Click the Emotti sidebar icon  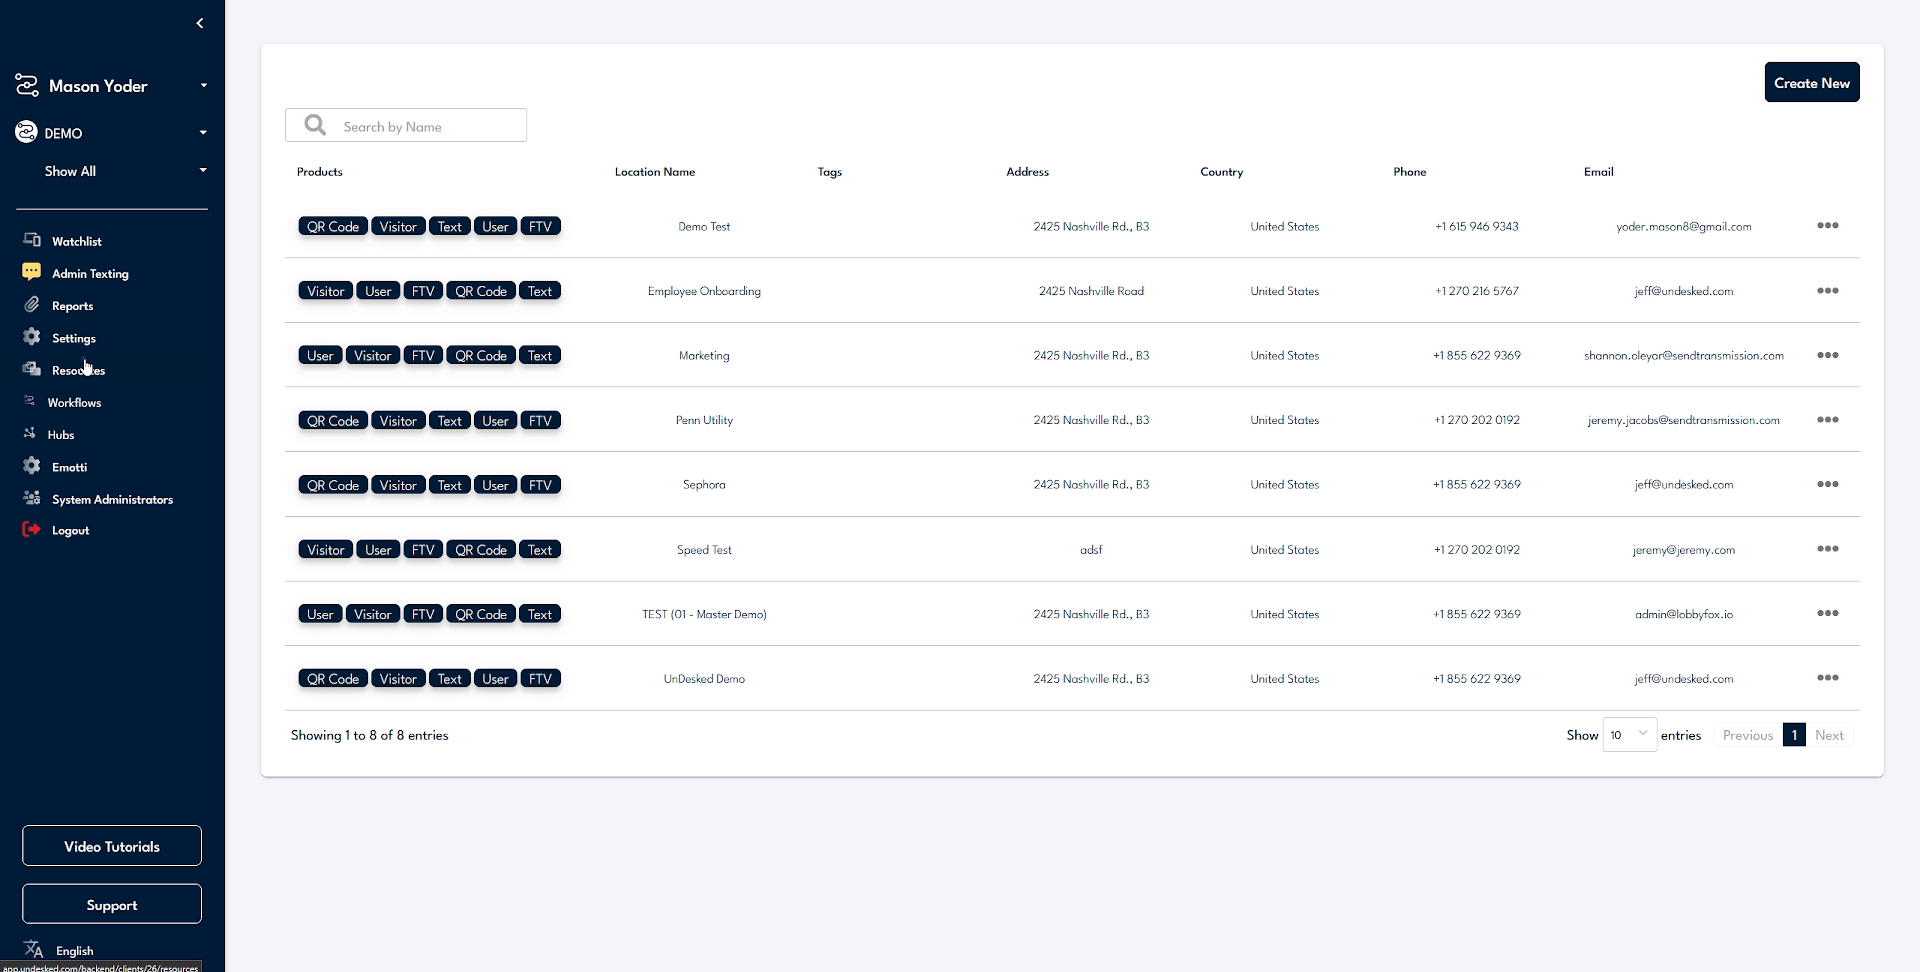(31, 466)
